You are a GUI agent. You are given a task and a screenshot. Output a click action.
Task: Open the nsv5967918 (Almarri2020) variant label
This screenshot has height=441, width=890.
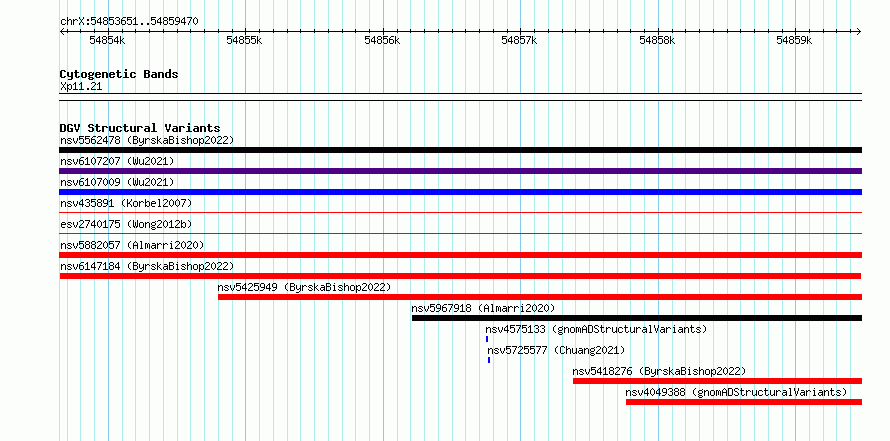(483, 308)
